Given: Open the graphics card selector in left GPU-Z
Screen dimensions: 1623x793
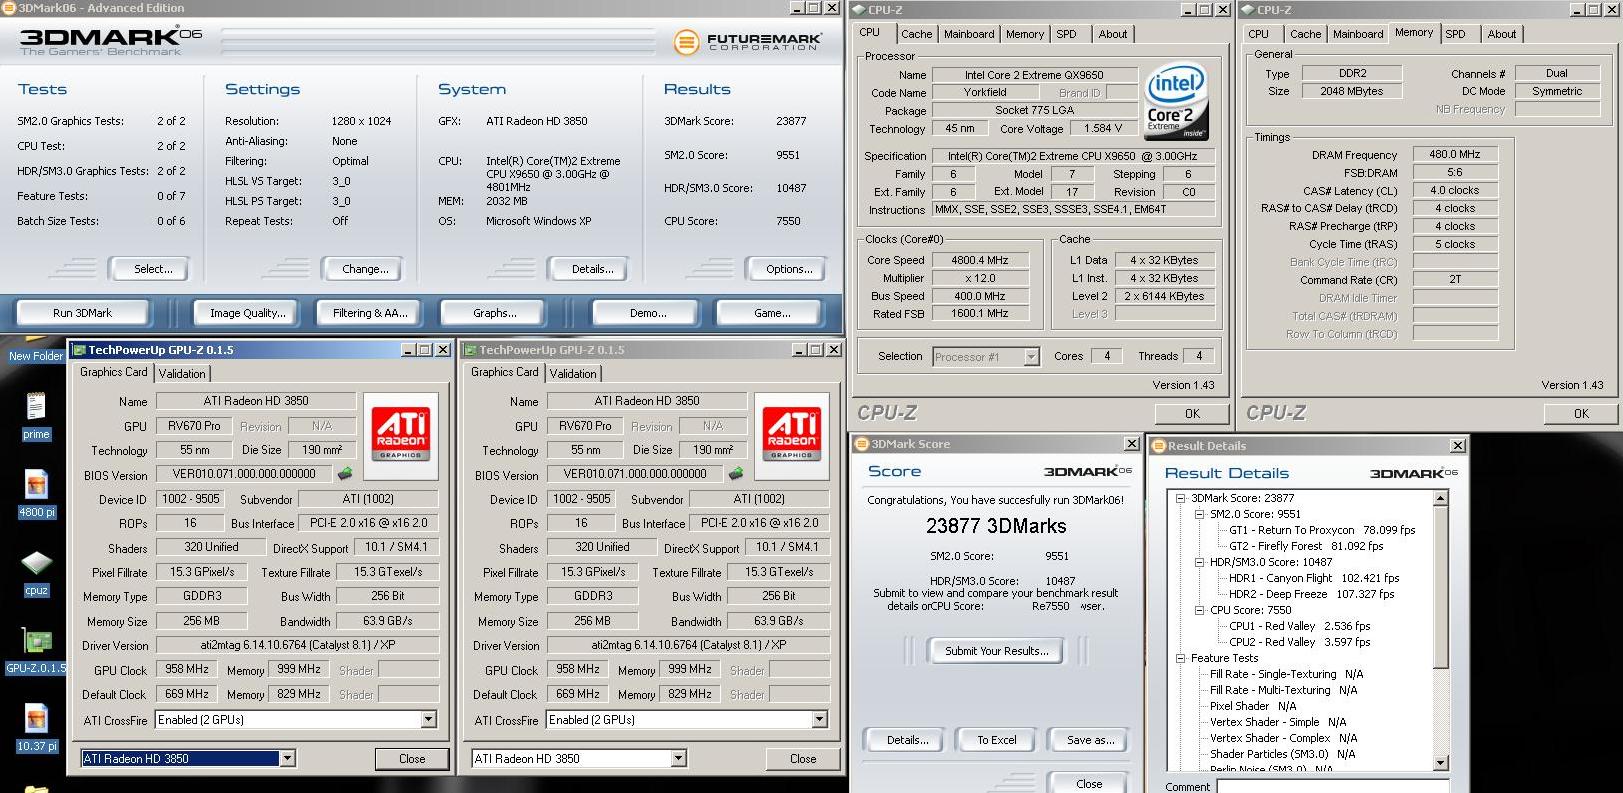Looking at the screenshot, I should click(287, 758).
